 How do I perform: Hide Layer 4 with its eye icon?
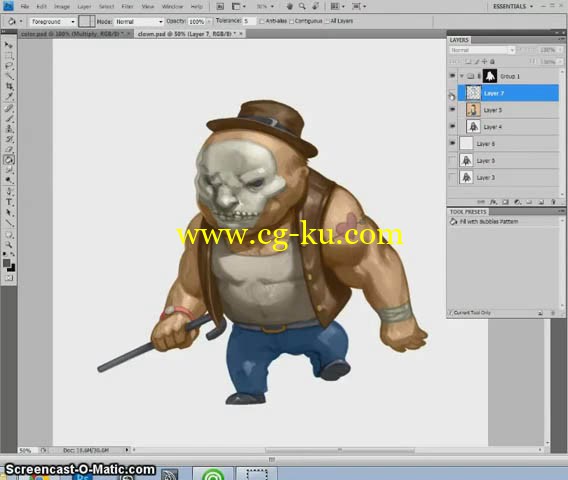coord(452,126)
